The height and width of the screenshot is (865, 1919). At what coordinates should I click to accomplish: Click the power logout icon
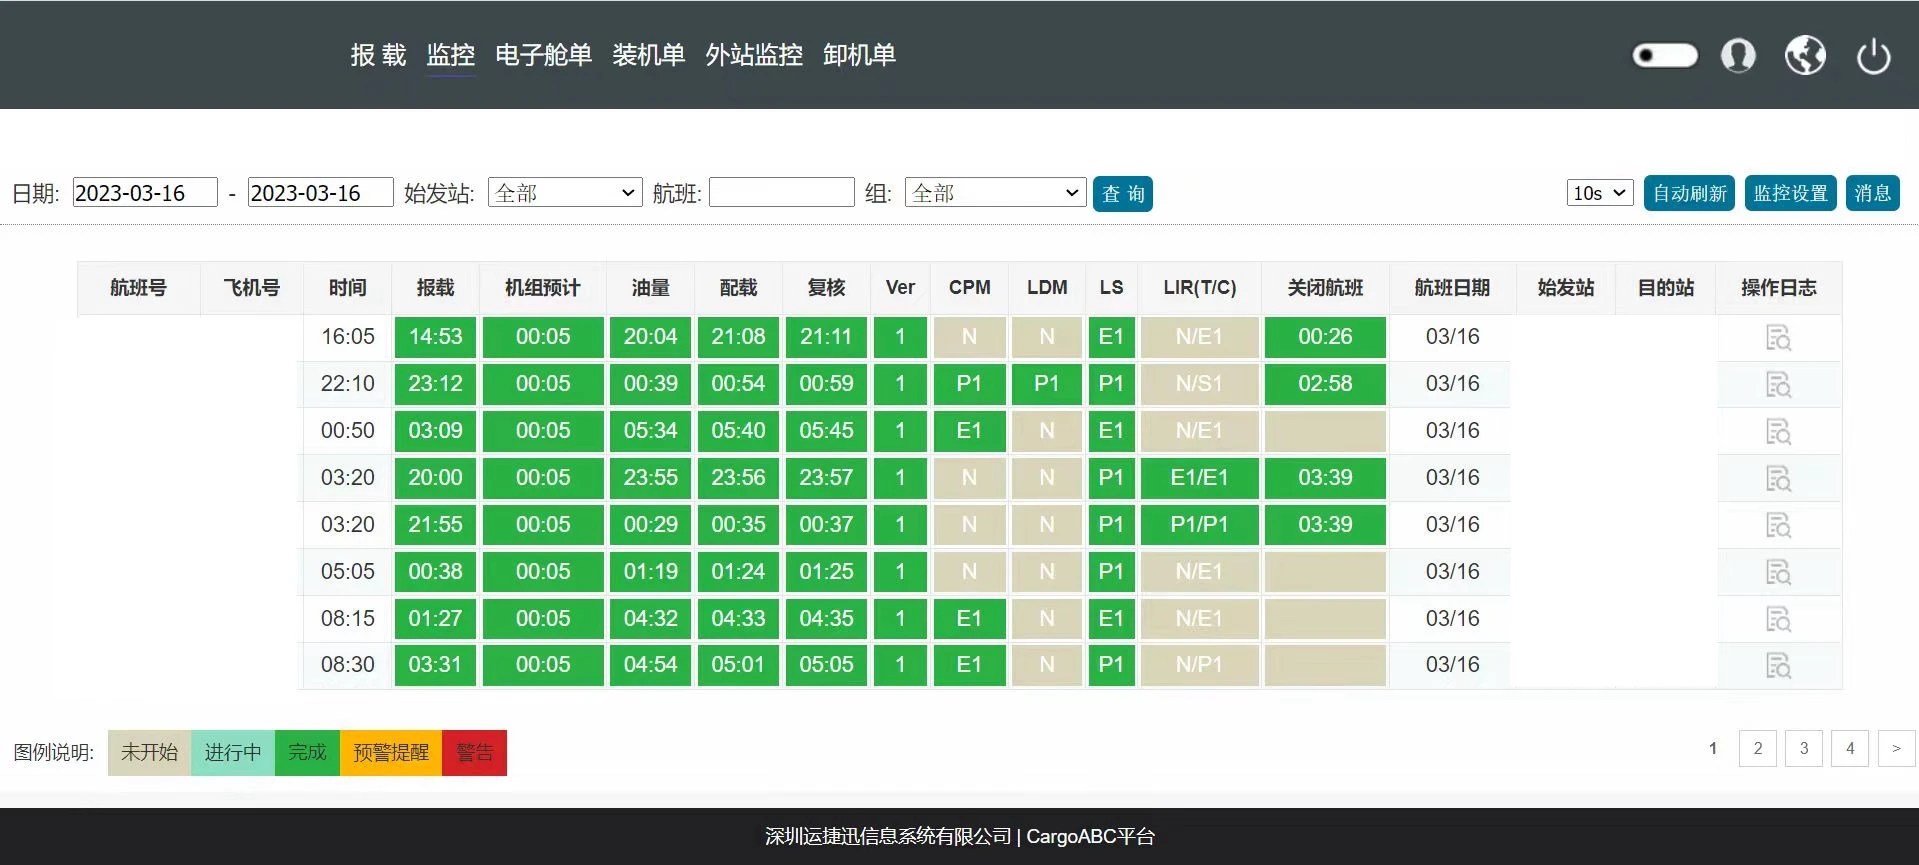[x=1873, y=56]
